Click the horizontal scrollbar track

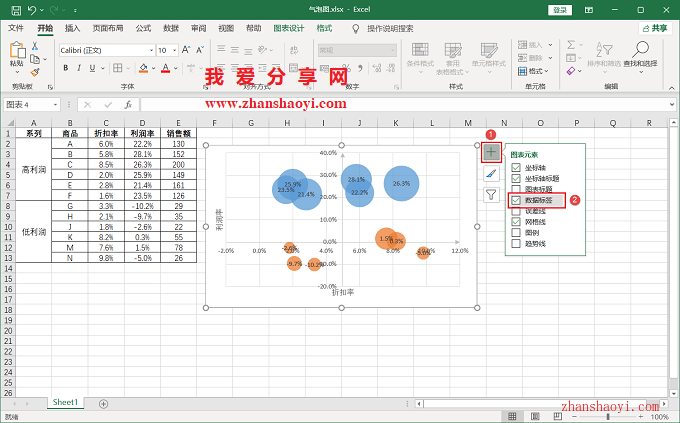541,404
